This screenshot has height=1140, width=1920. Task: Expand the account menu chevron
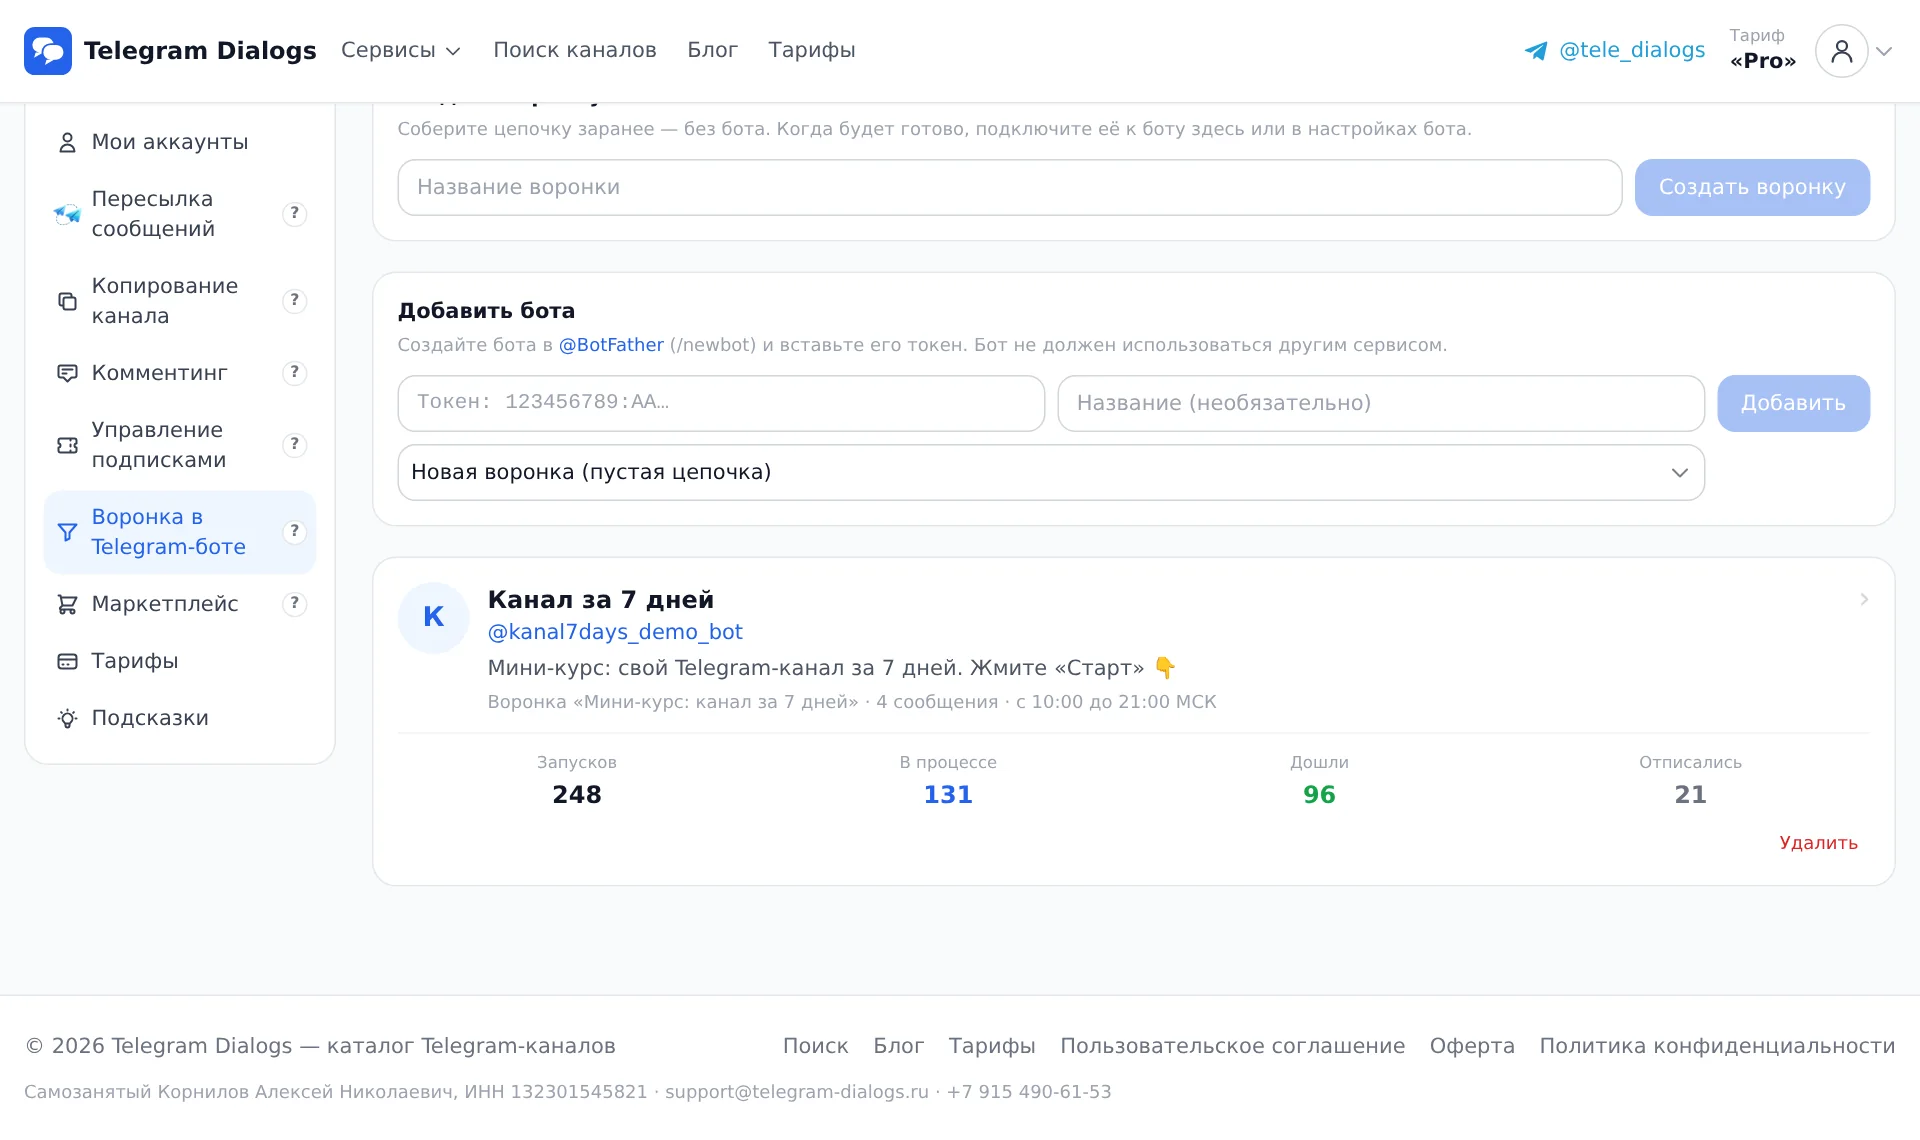point(1884,51)
